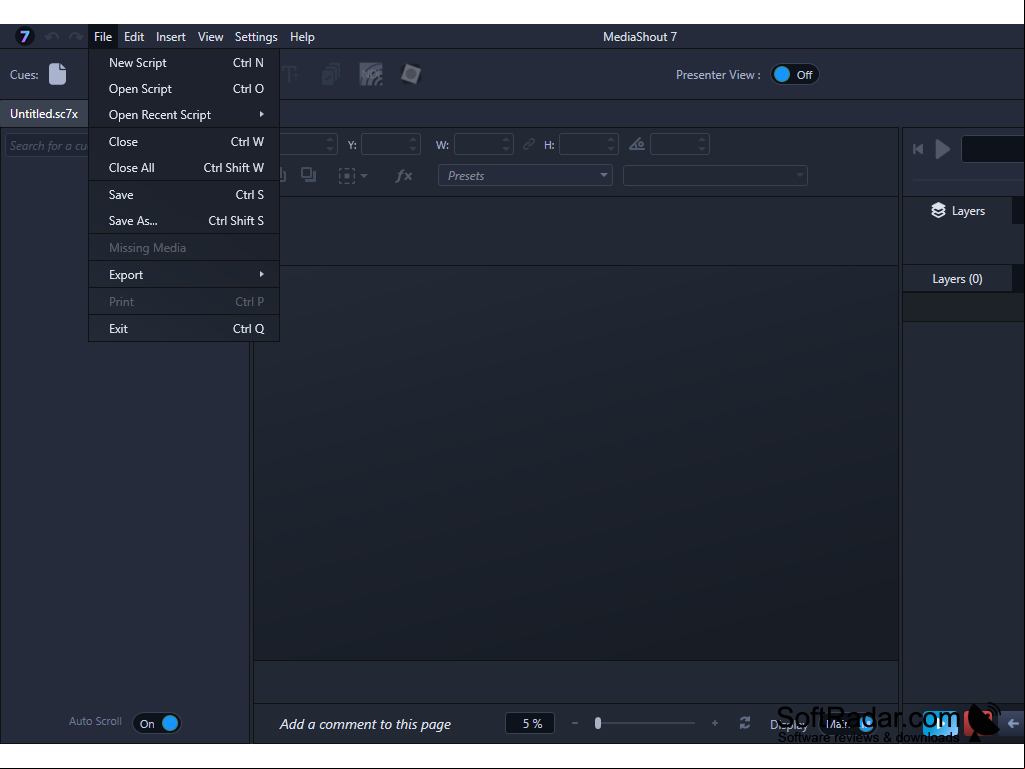The image size is (1025, 769).
Task: Click the media timecode display field
Action: click(x=993, y=149)
